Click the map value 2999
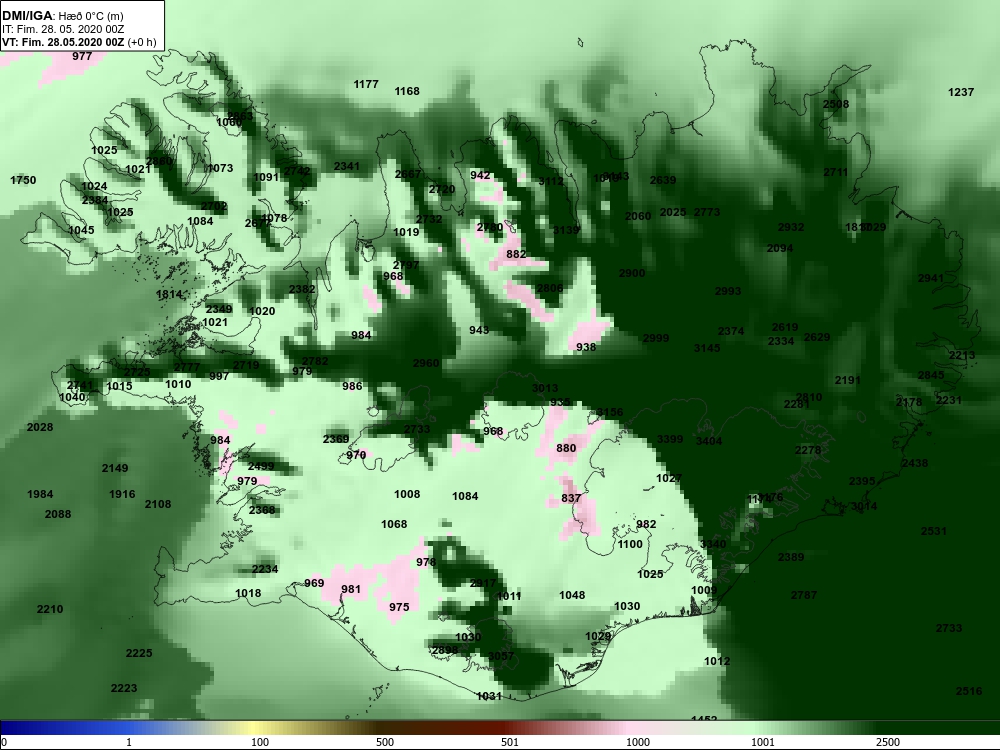 click(x=656, y=338)
